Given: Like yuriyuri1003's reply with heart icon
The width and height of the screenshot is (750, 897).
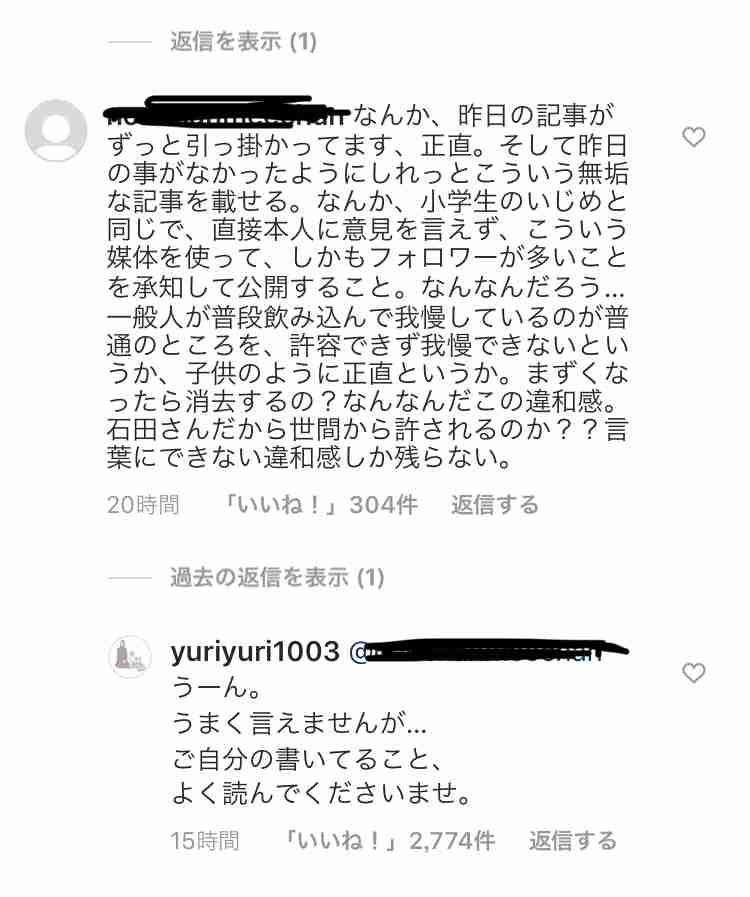Looking at the screenshot, I should click(x=693, y=673).
